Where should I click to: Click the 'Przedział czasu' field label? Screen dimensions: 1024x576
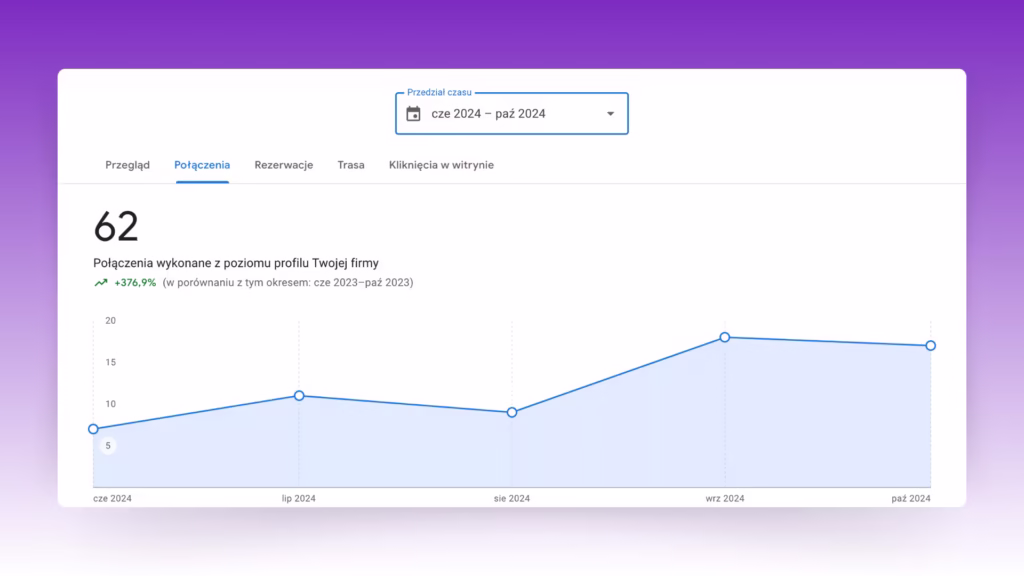[x=439, y=92]
